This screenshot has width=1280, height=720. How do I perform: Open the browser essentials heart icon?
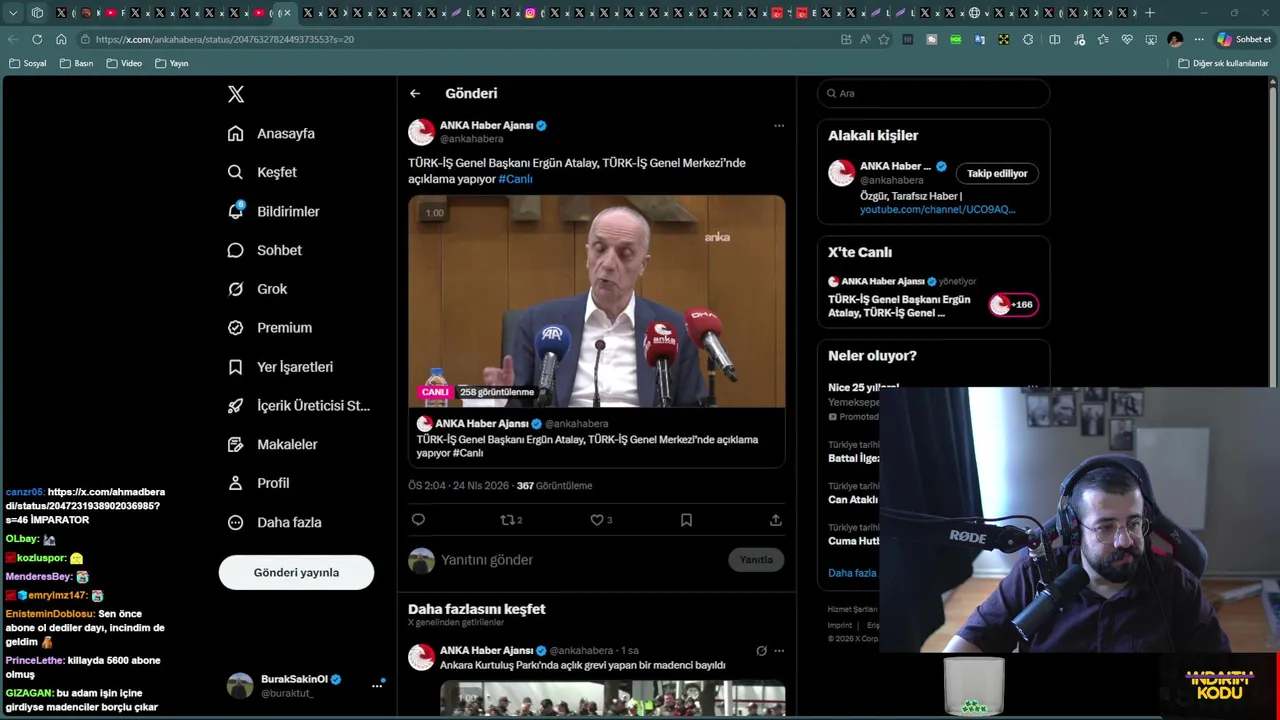[1127, 39]
